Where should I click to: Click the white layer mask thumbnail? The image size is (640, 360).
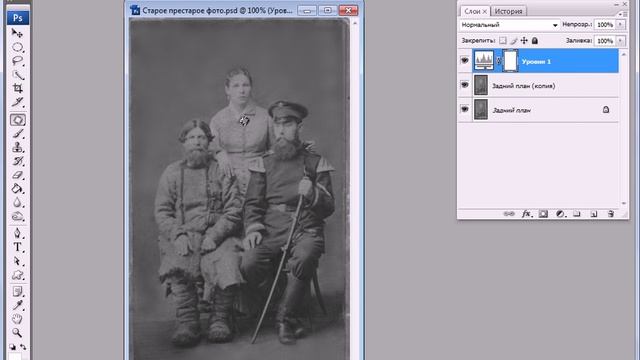tap(511, 61)
